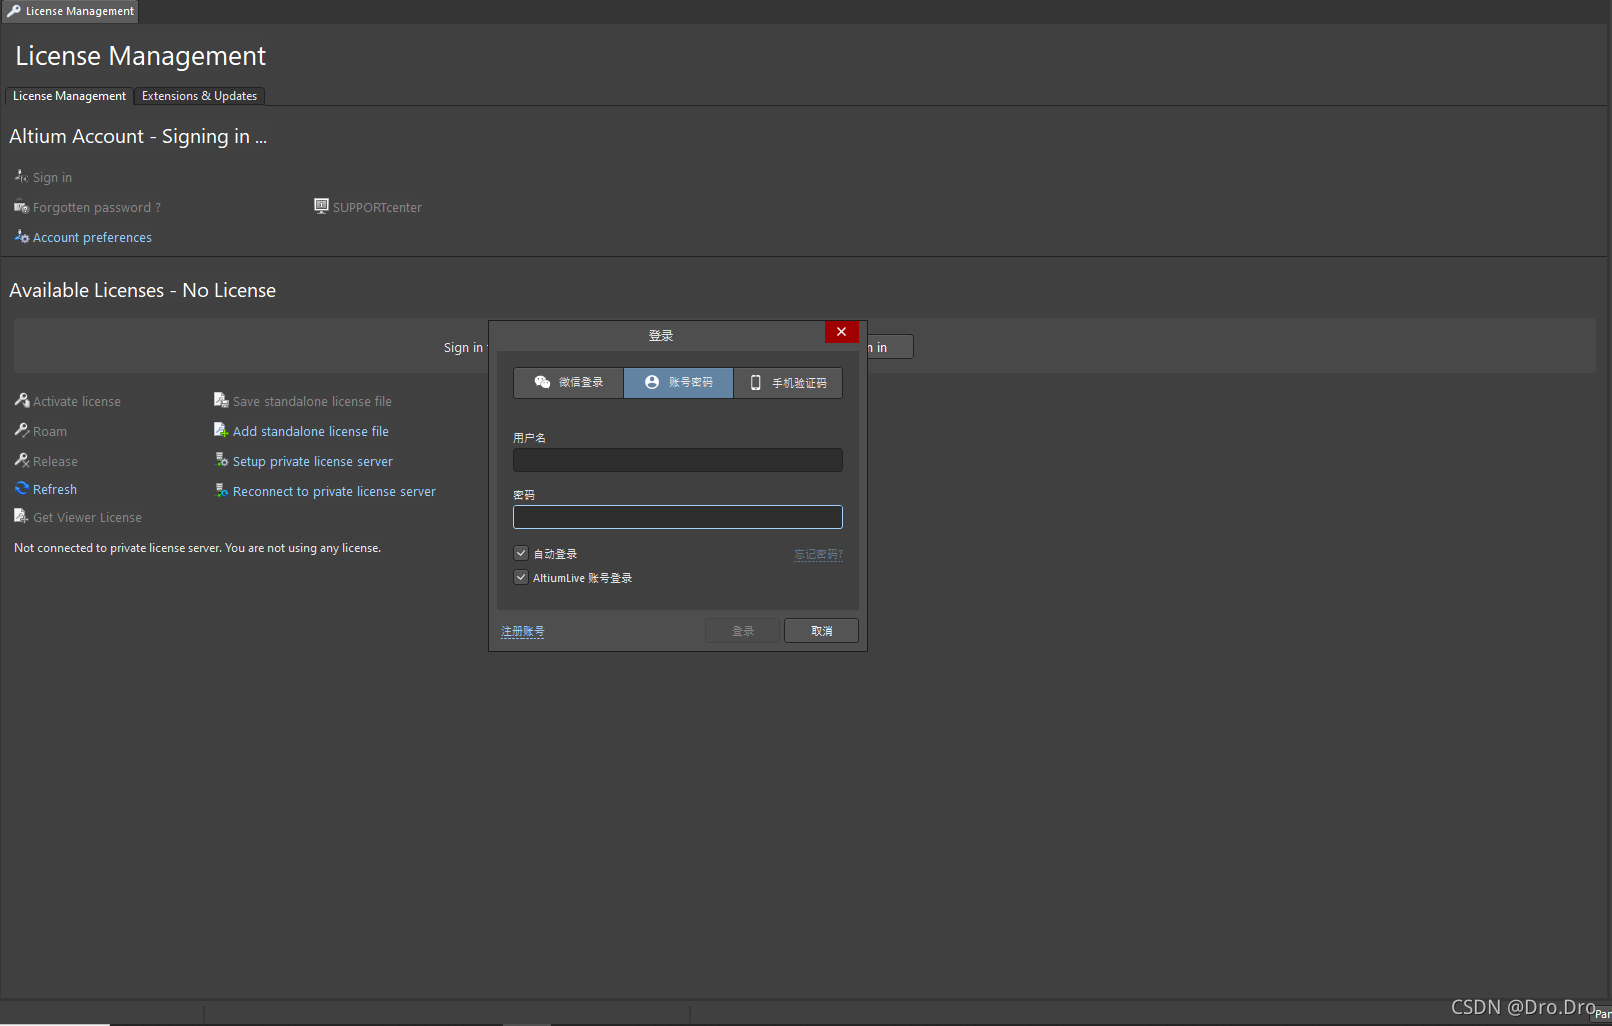
Task: Open the 注册账号 register account link
Action: (x=522, y=631)
